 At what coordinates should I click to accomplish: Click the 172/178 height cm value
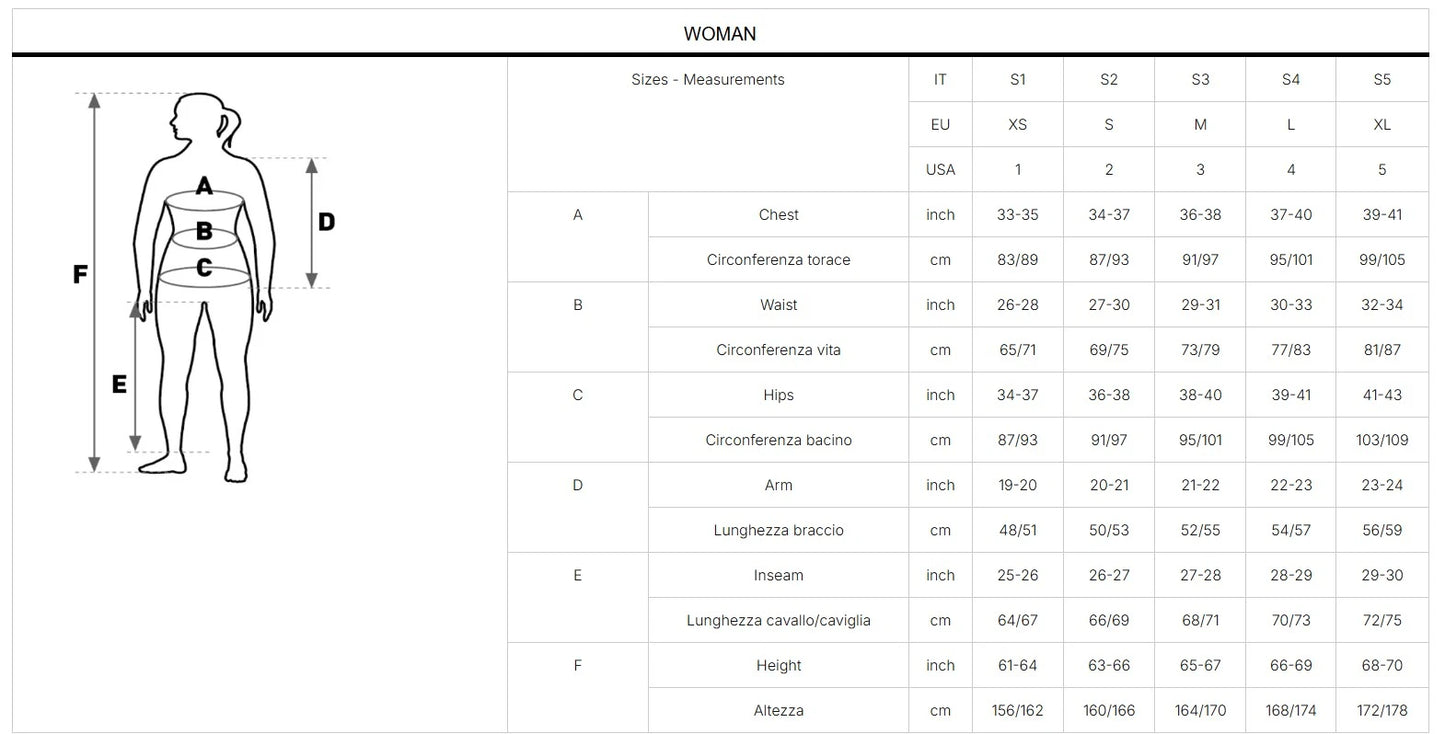coord(1382,711)
